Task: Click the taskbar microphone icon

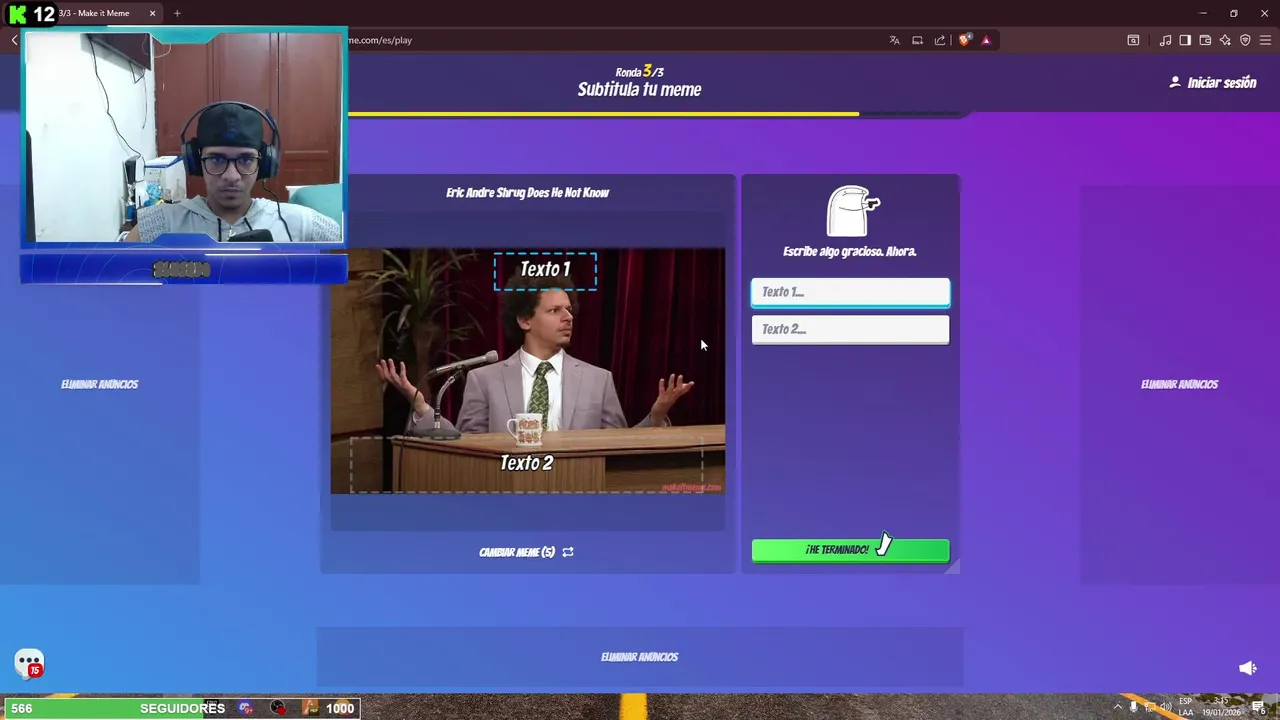Action: click(x=1133, y=707)
